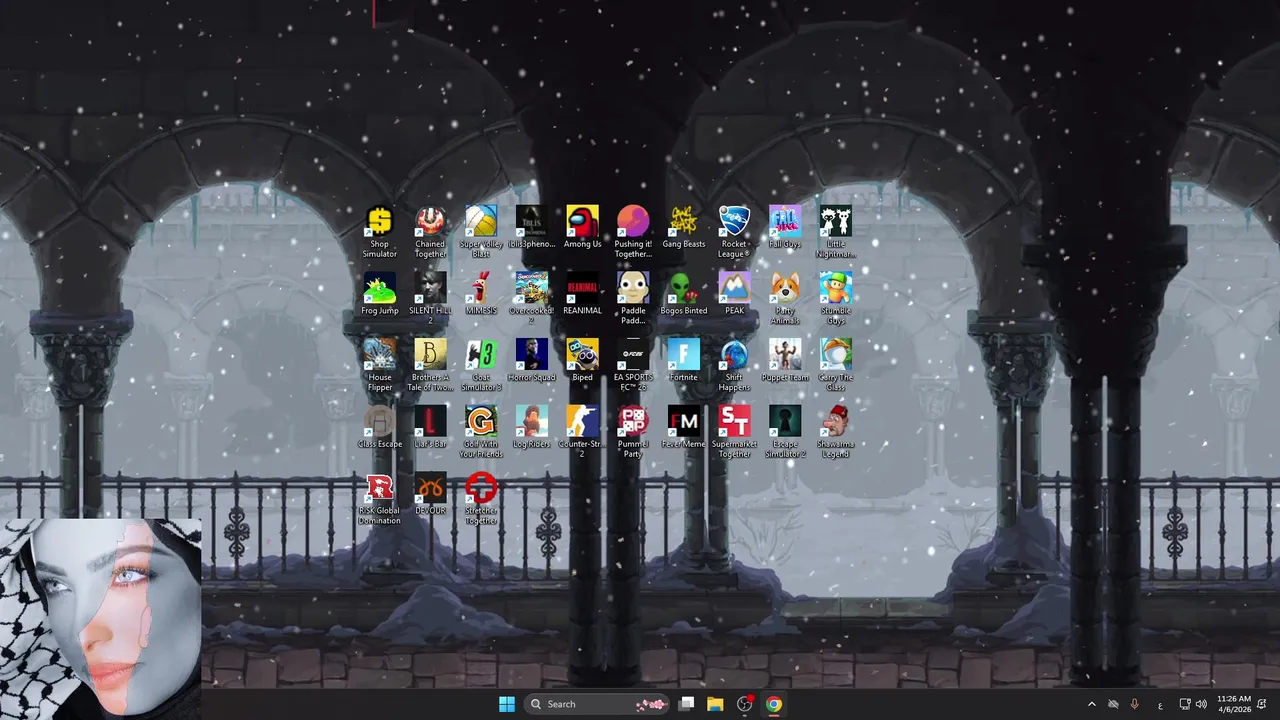Select the Shift Happens shortcut
Screen dimensions: 1280x720
point(735,366)
